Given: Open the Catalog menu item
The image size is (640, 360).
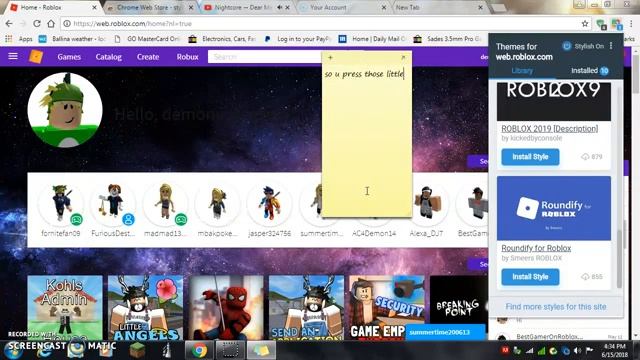Looking at the screenshot, I should [109, 57].
